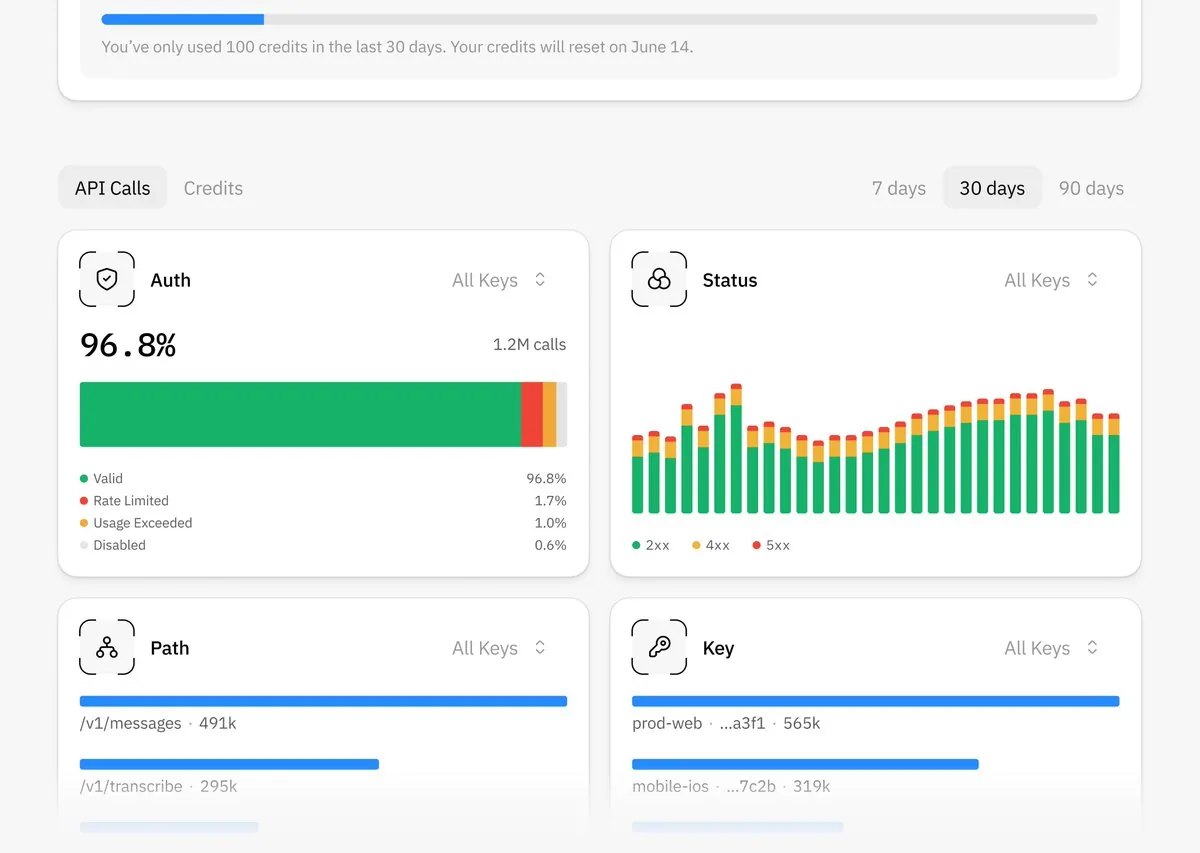The image size is (1200, 853).
Task: Click the green Valid segment of Auth bar
Action: tap(300, 414)
